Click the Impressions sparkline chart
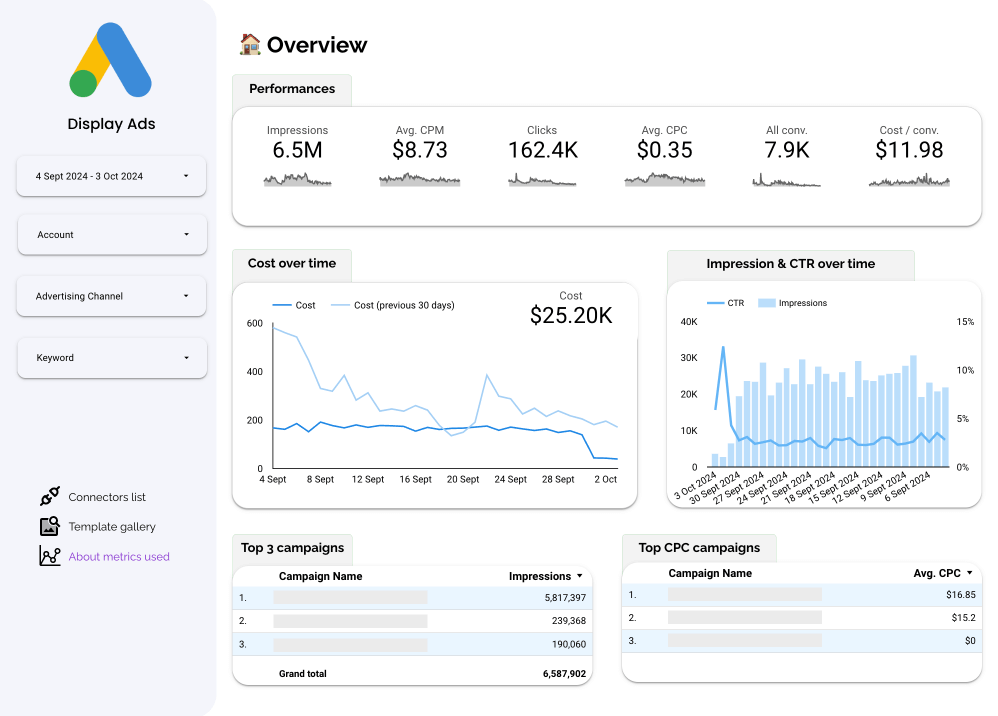Viewport: 998px width, 716px height. [x=297, y=179]
